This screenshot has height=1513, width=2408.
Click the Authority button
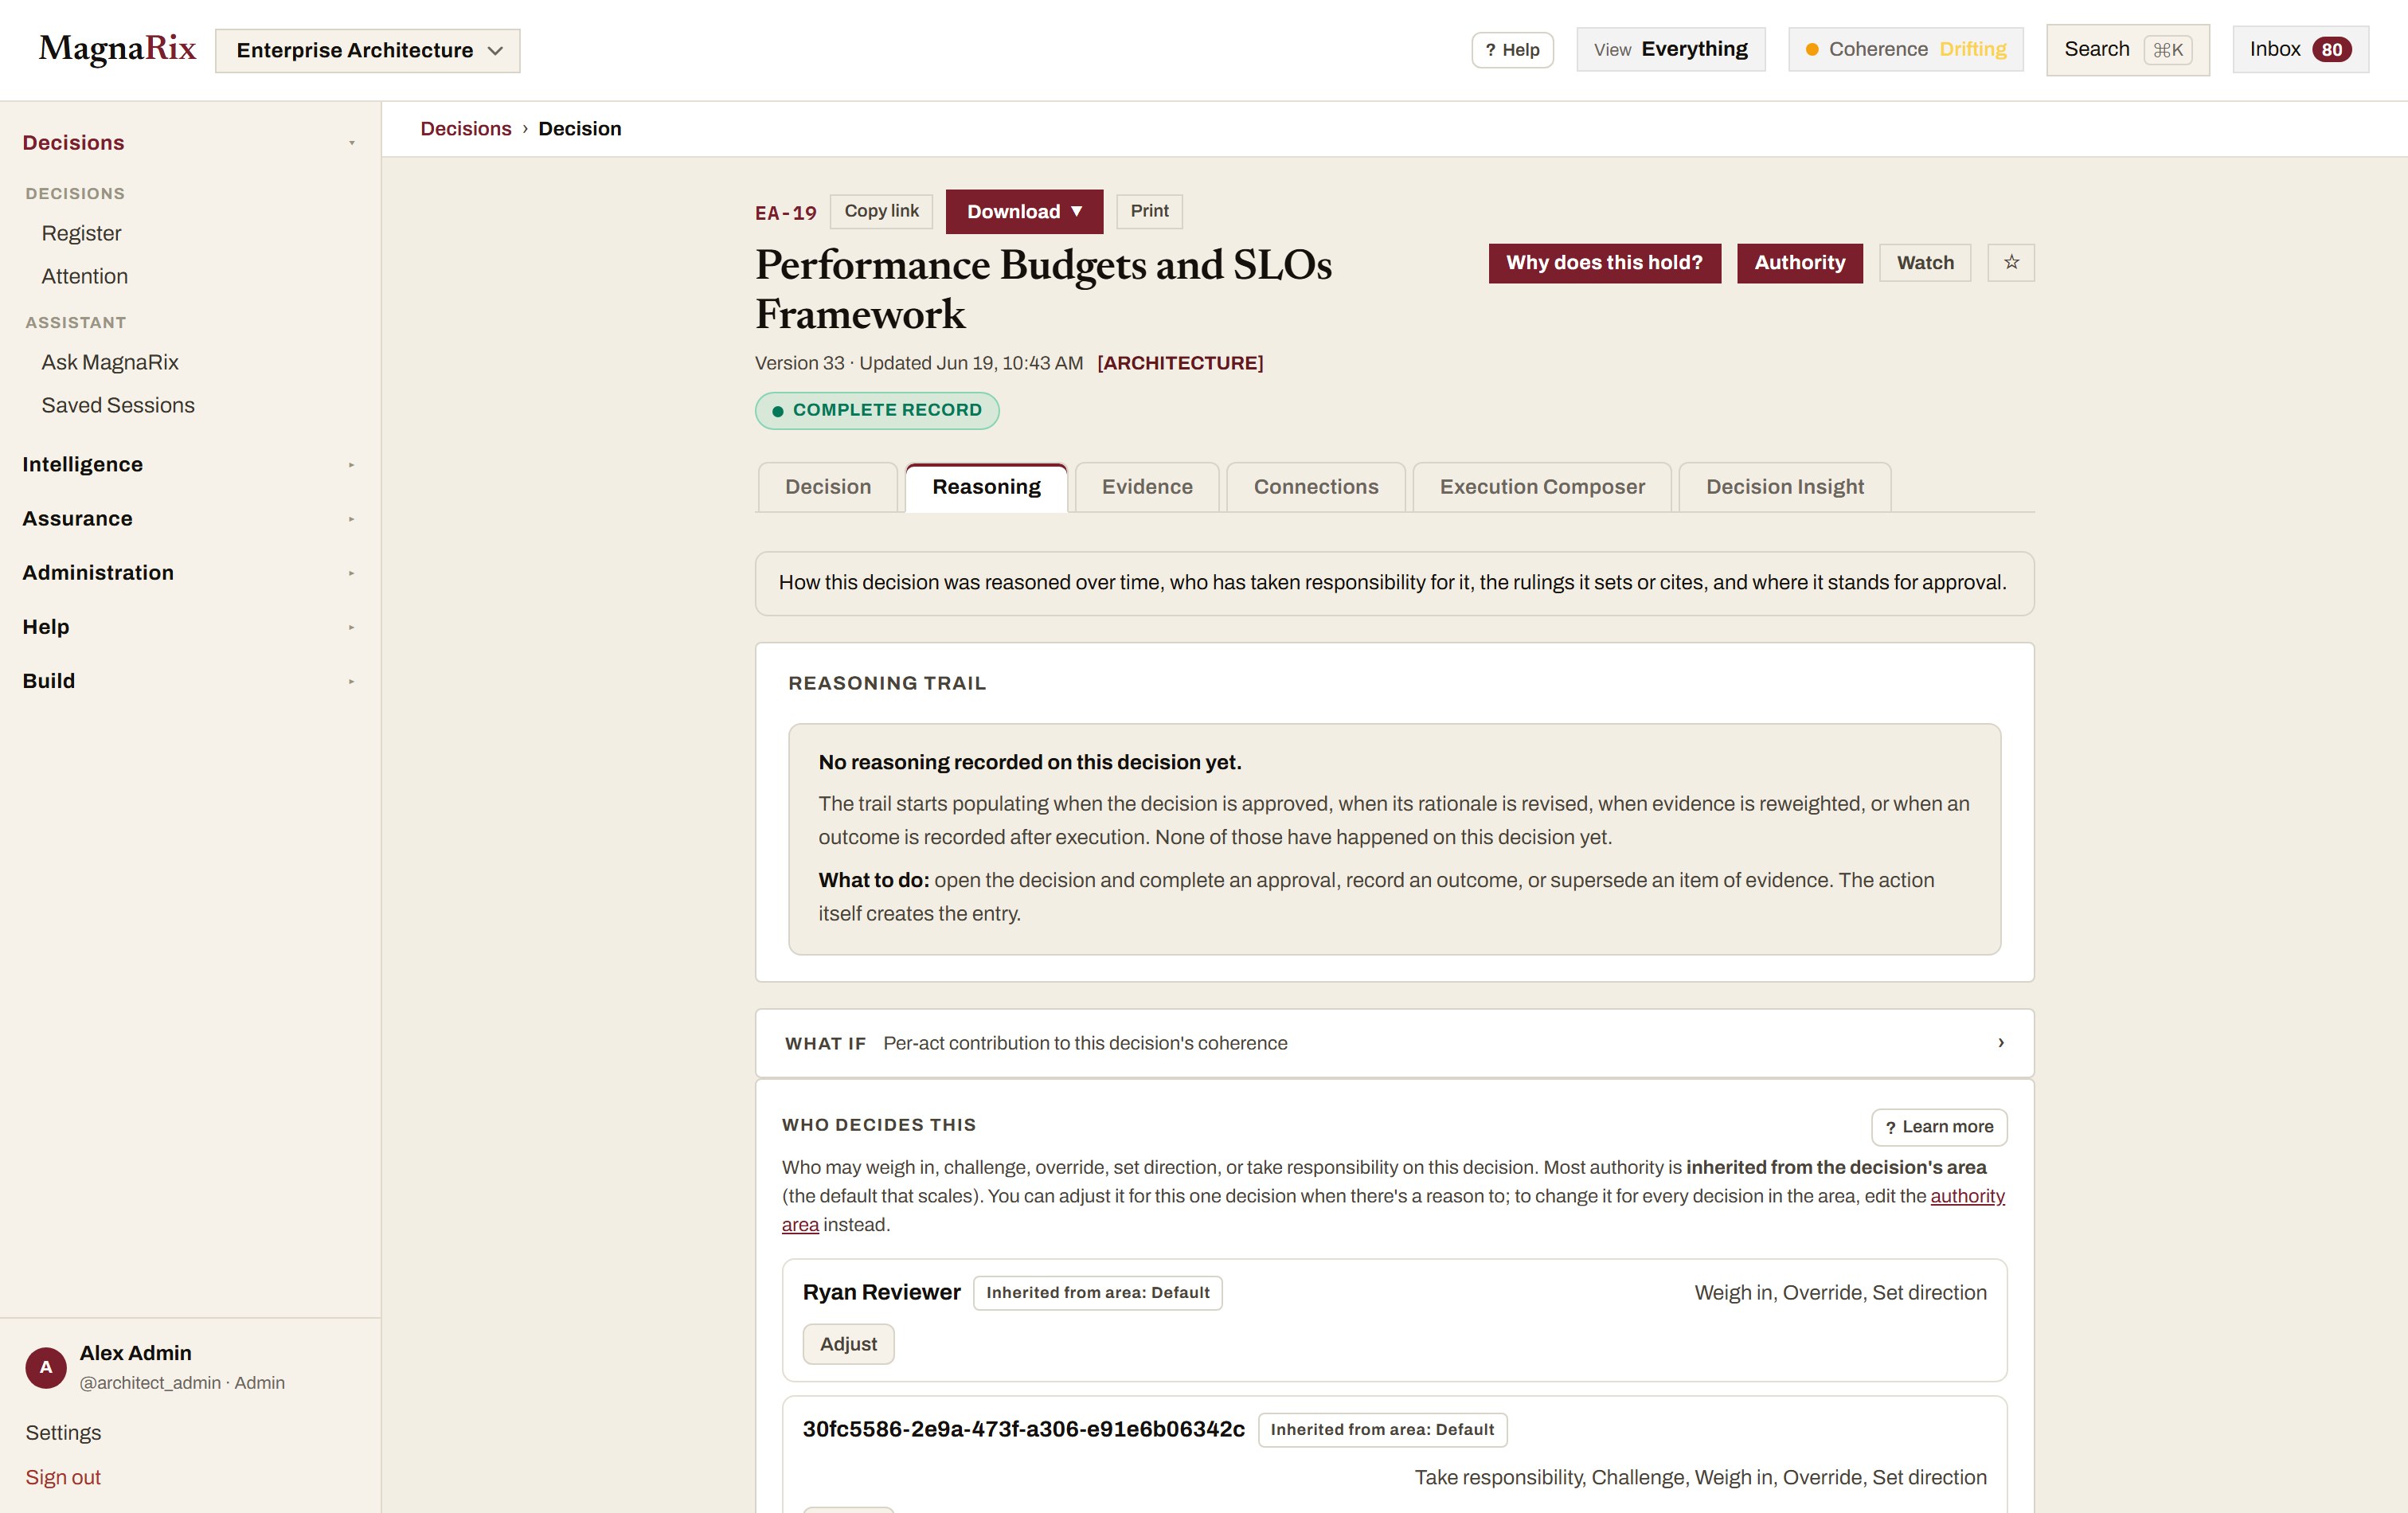click(1799, 263)
